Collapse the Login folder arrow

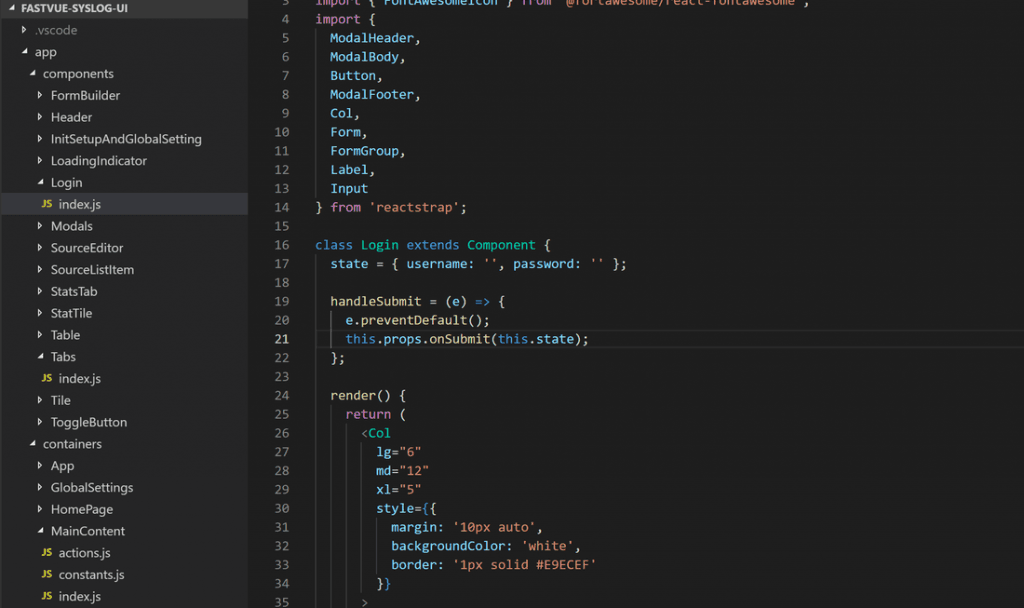click(40, 182)
